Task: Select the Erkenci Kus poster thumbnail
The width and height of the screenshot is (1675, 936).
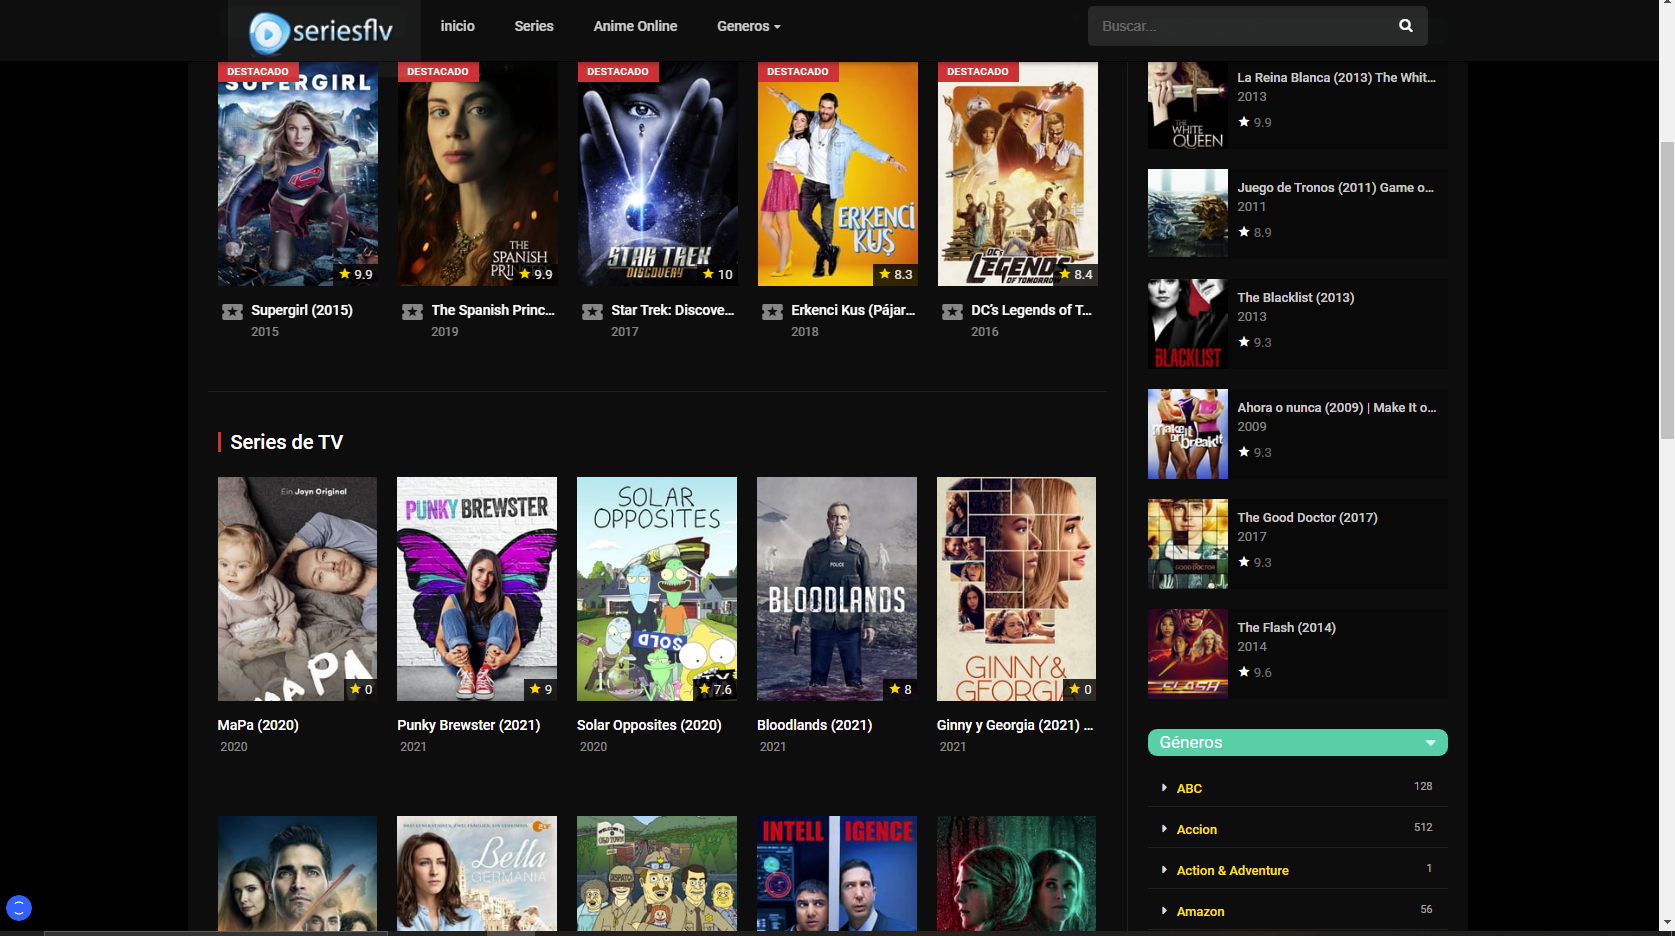Action: pyautogui.click(x=838, y=174)
